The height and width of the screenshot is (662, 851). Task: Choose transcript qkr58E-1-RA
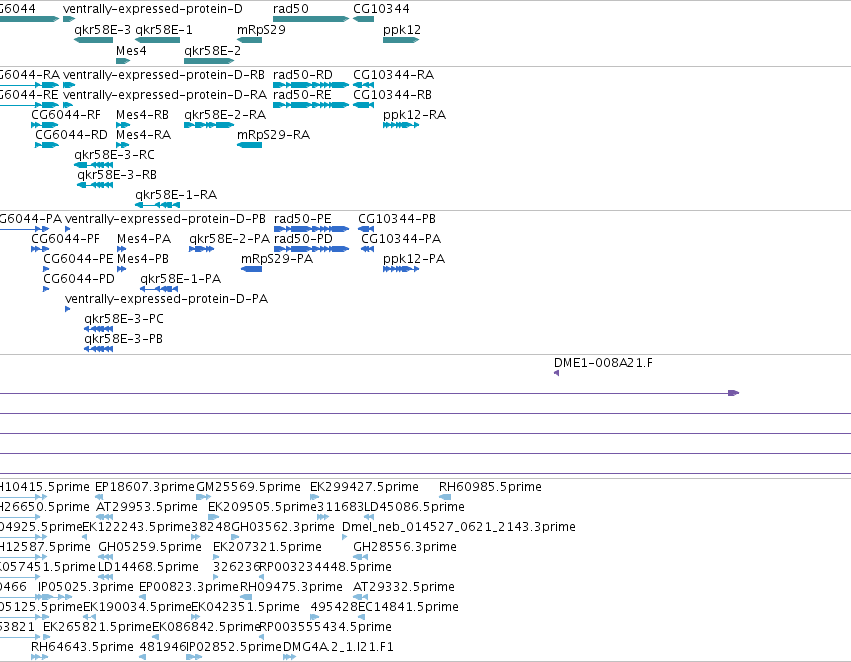click(x=176, y=195)
